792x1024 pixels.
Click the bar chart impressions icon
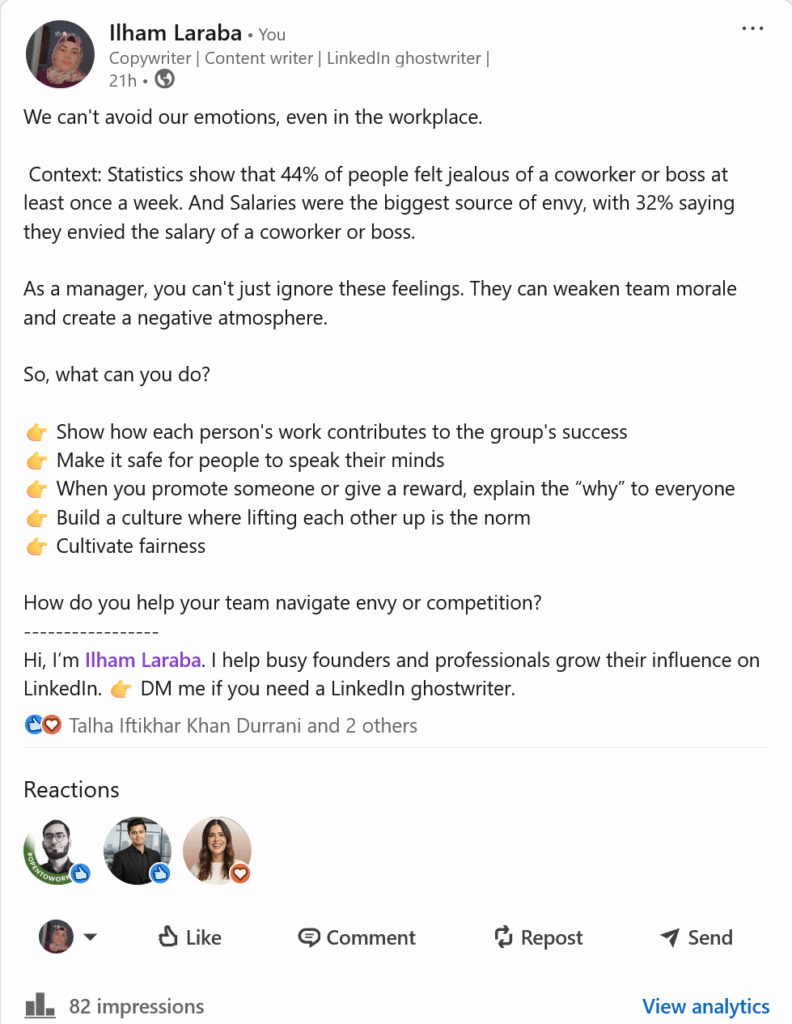(x=39, y=1005)
